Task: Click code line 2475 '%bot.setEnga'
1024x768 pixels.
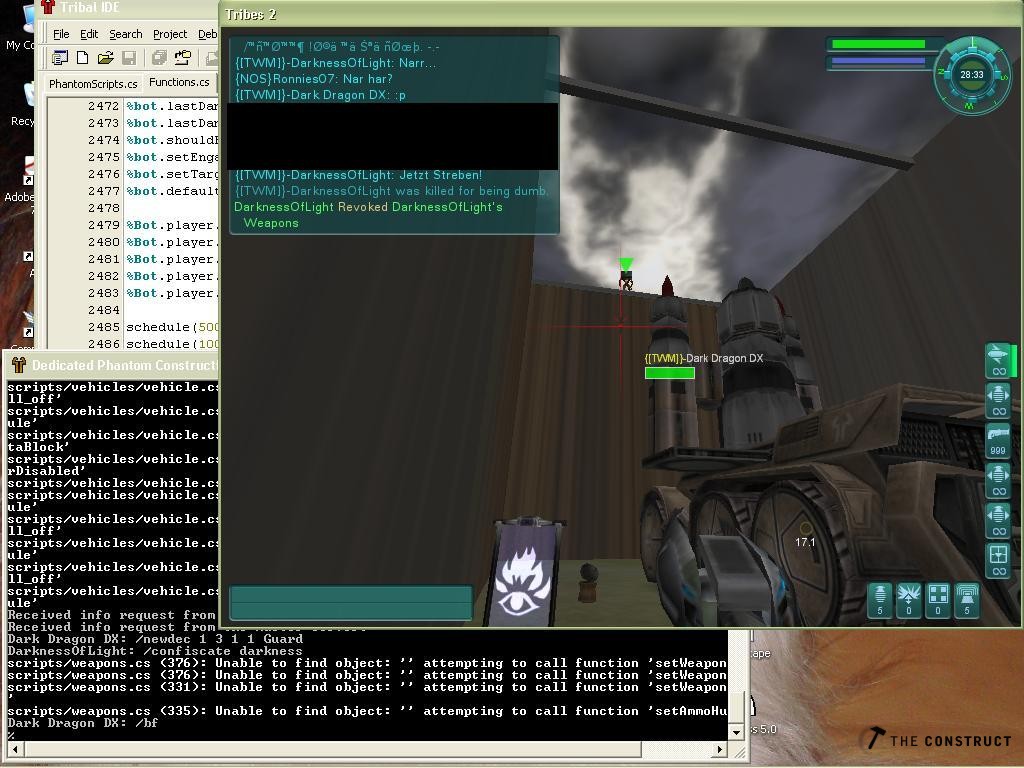Action: 172,157
